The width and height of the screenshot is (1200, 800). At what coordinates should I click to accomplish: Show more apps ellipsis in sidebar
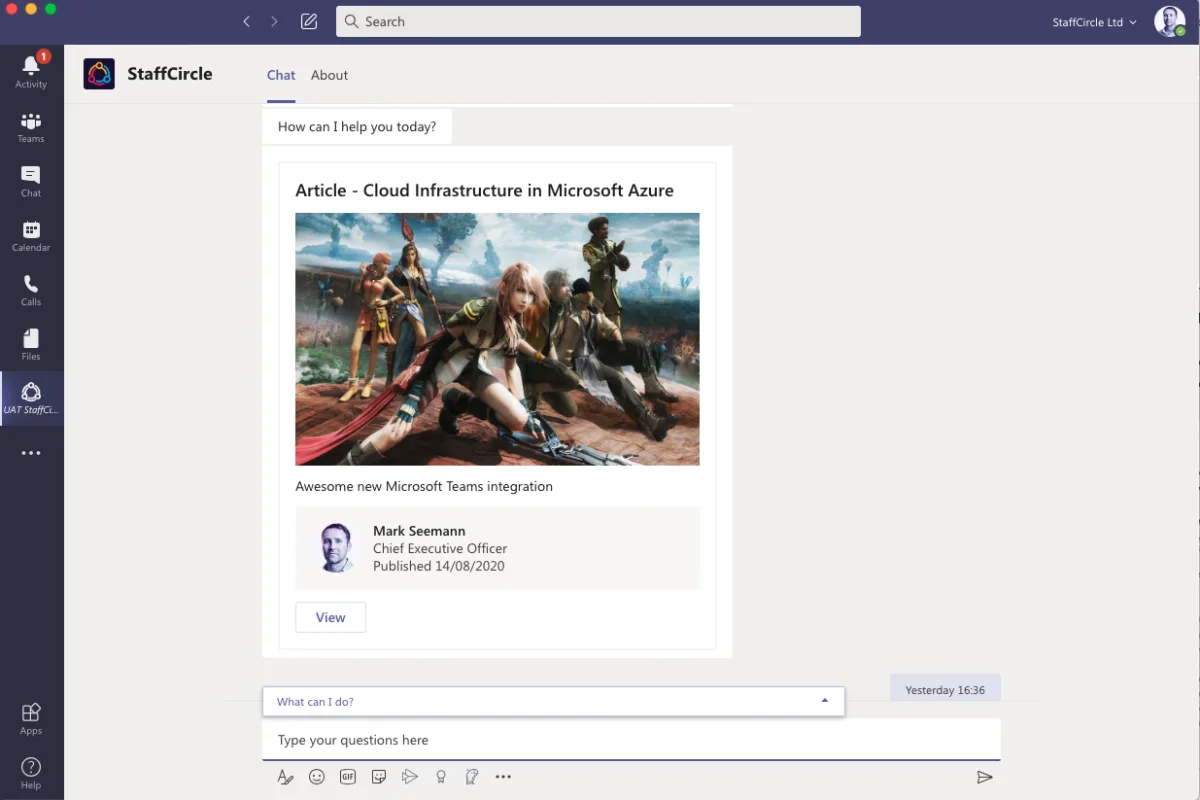pos(31,453)
